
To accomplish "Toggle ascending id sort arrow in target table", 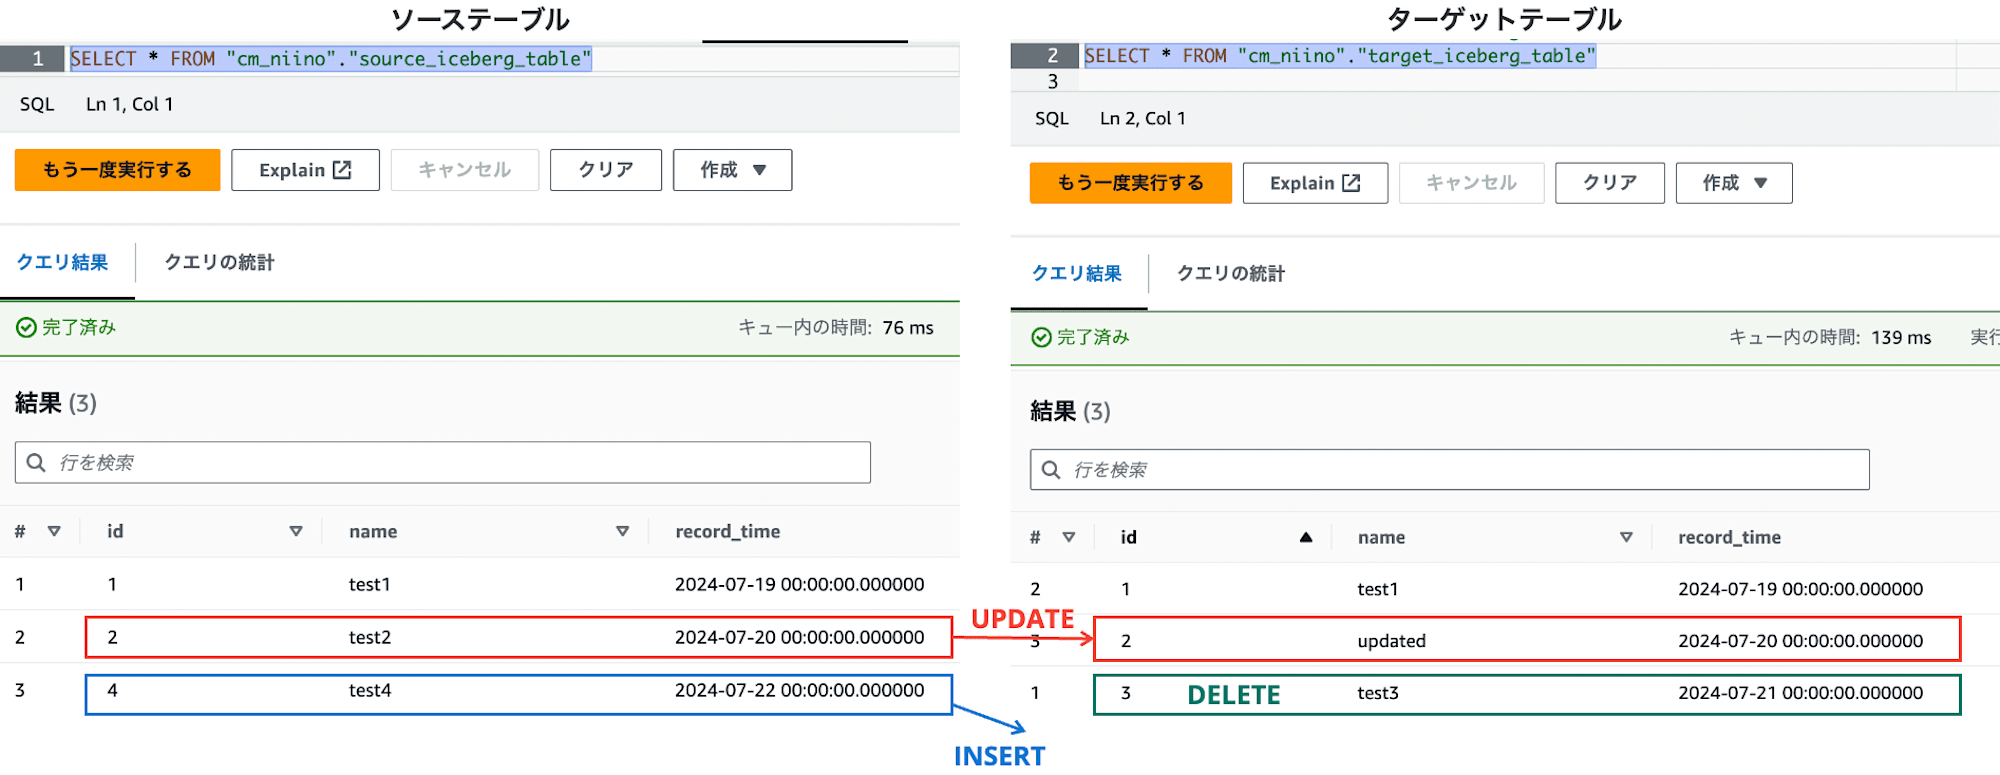I will (1306, 537).
